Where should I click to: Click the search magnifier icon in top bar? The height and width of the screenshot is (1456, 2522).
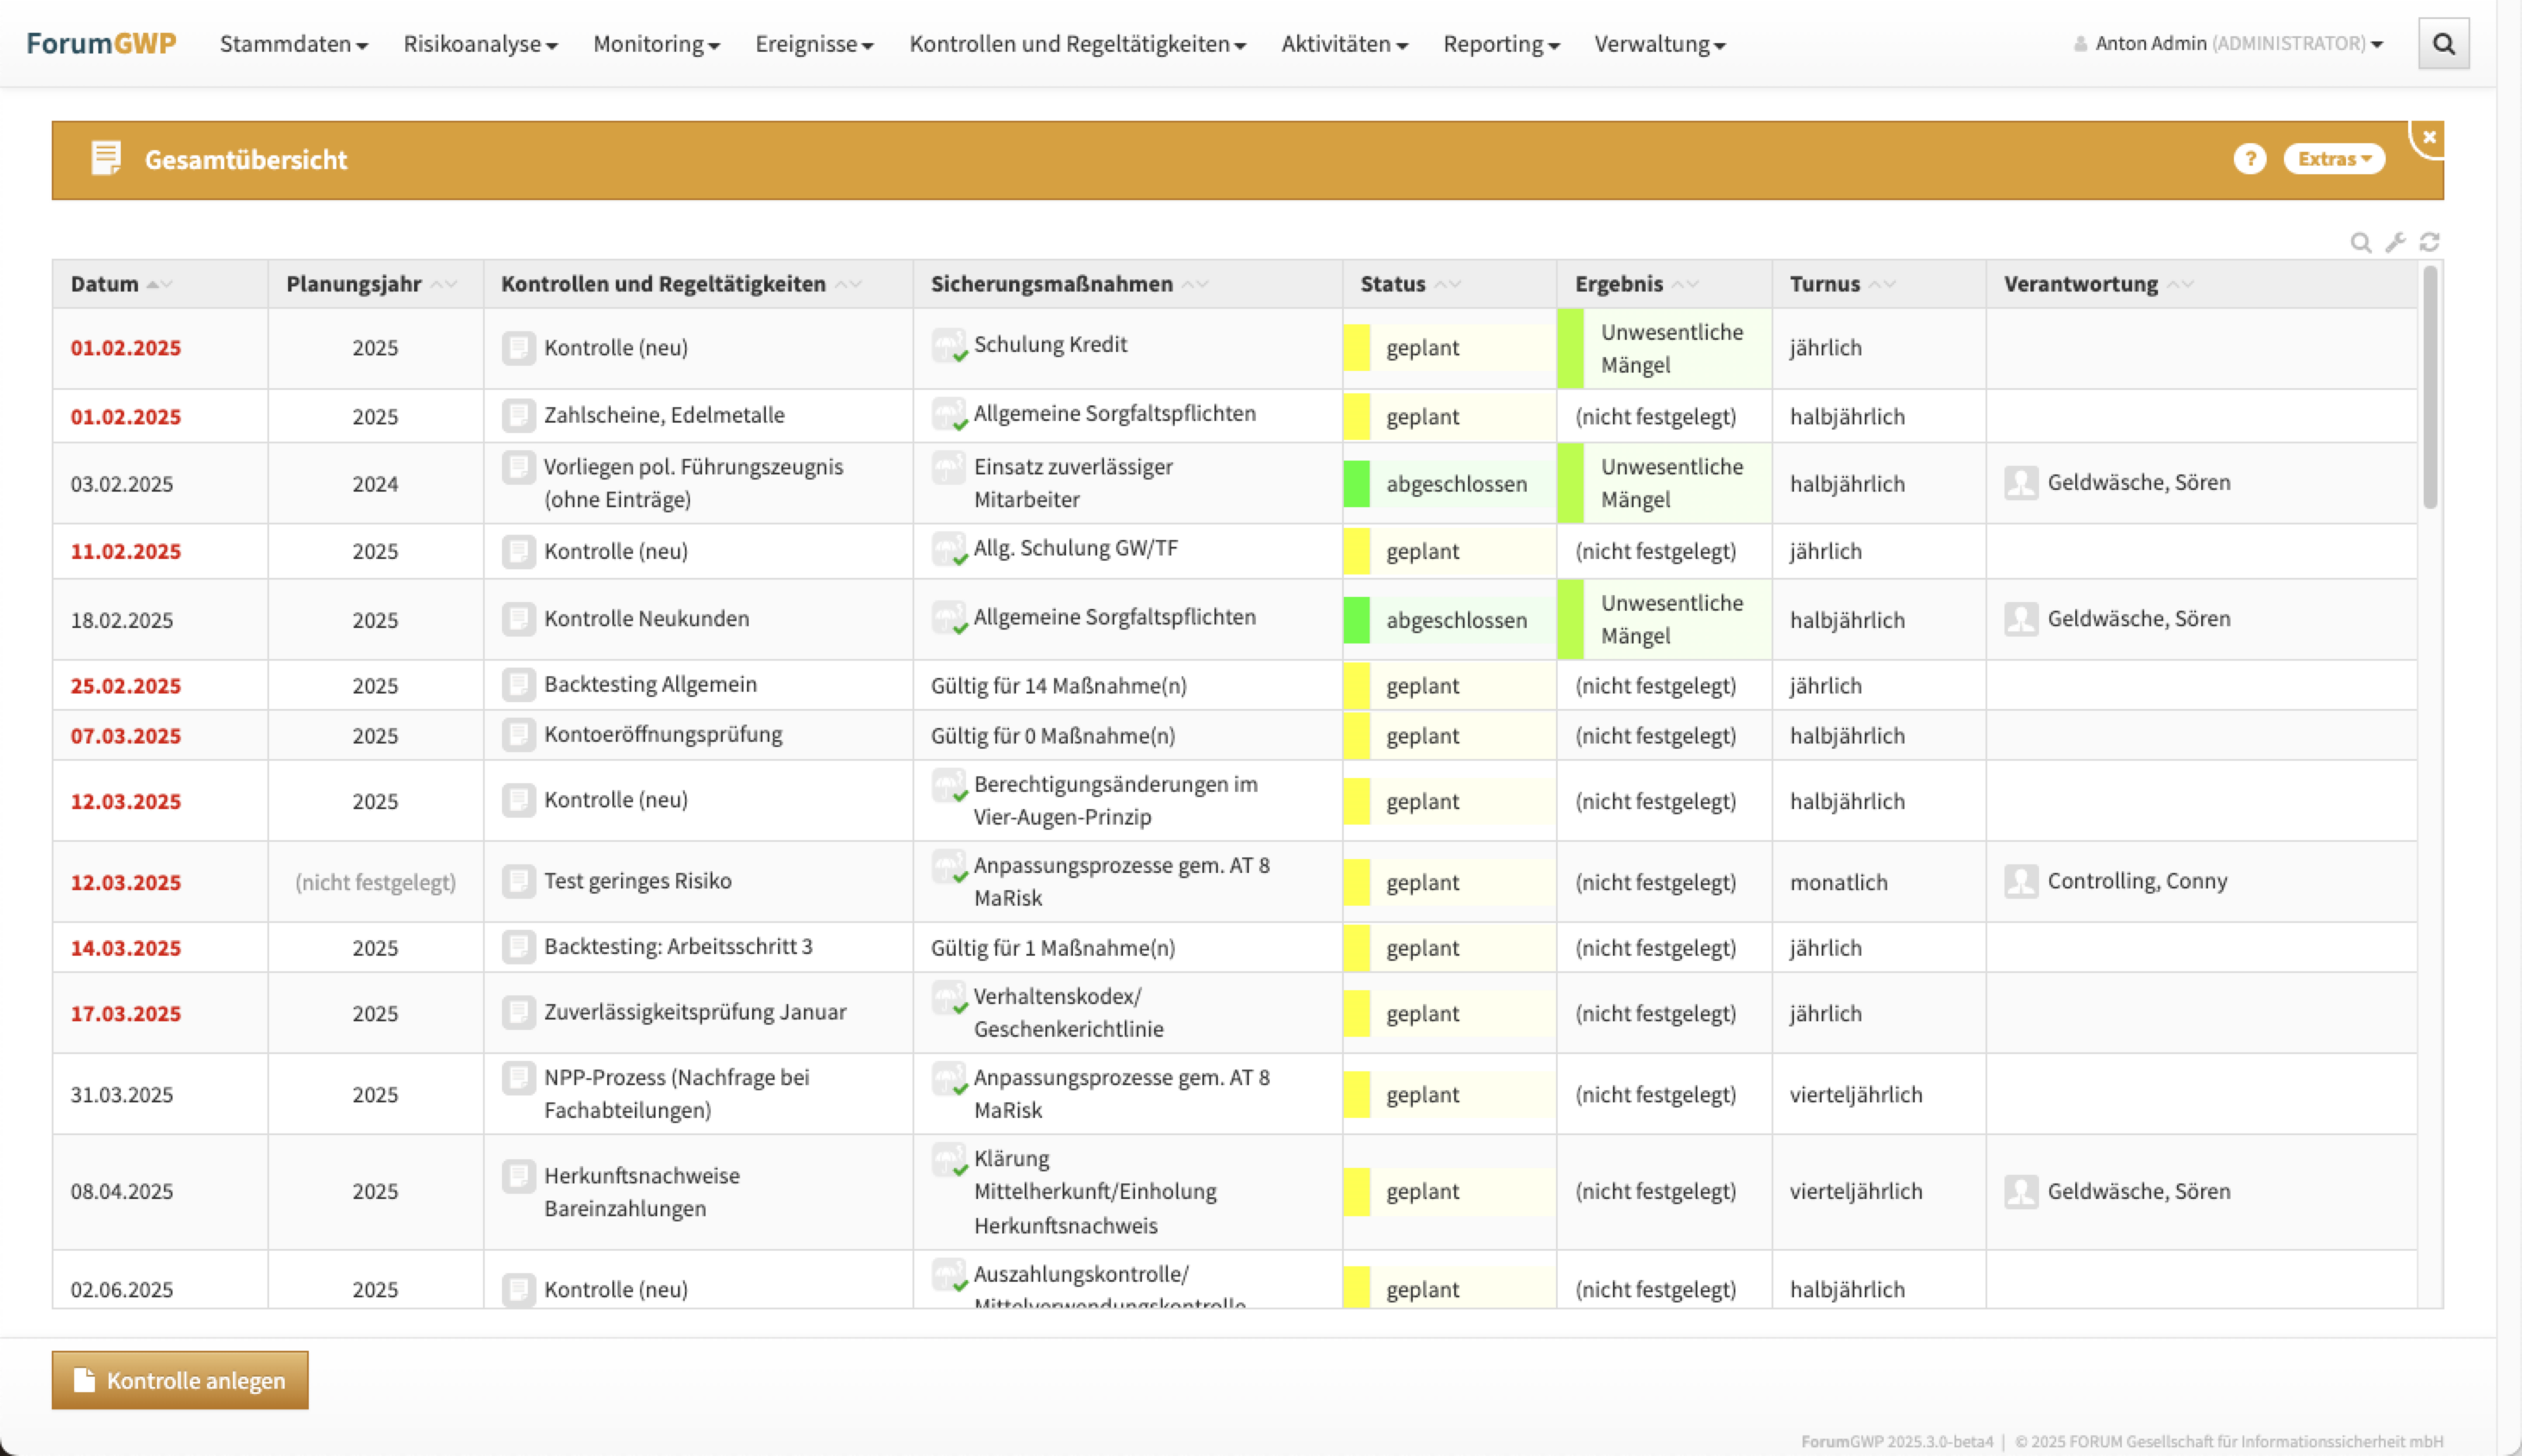click(x=2443, y=44)
